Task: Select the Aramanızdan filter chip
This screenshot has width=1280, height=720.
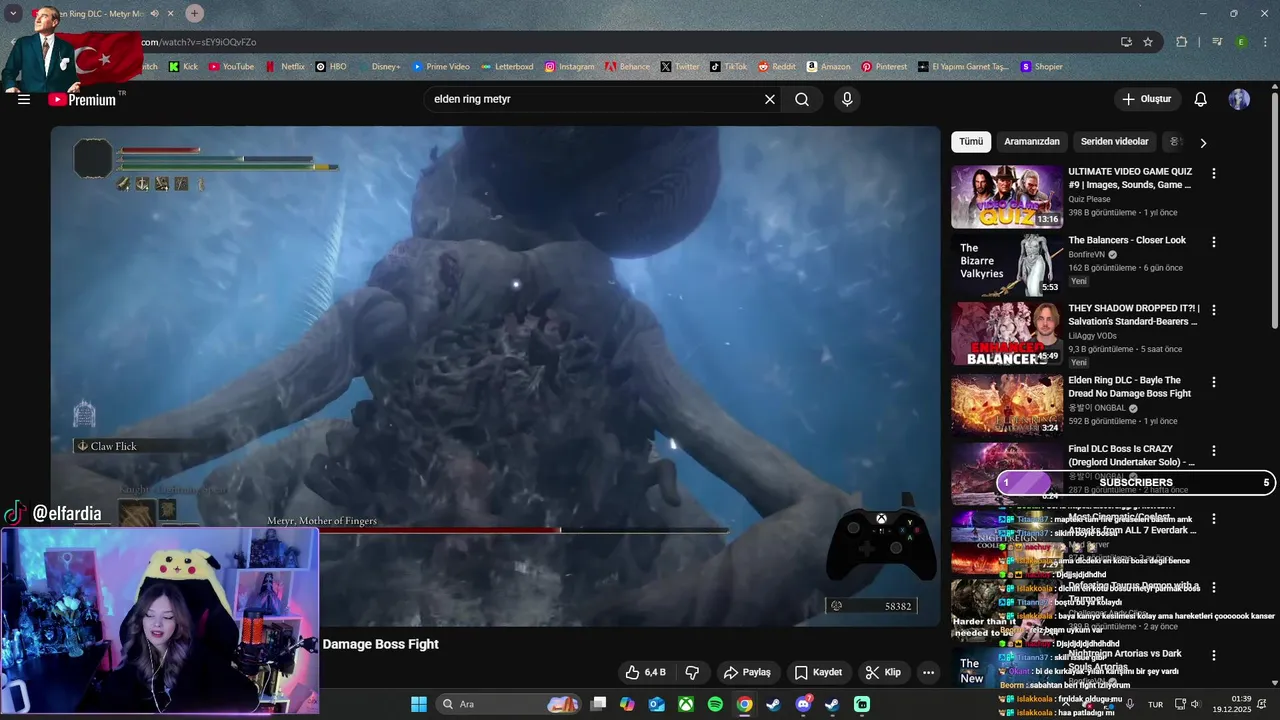Action: pyautogui.click(x=1032, y=142)
